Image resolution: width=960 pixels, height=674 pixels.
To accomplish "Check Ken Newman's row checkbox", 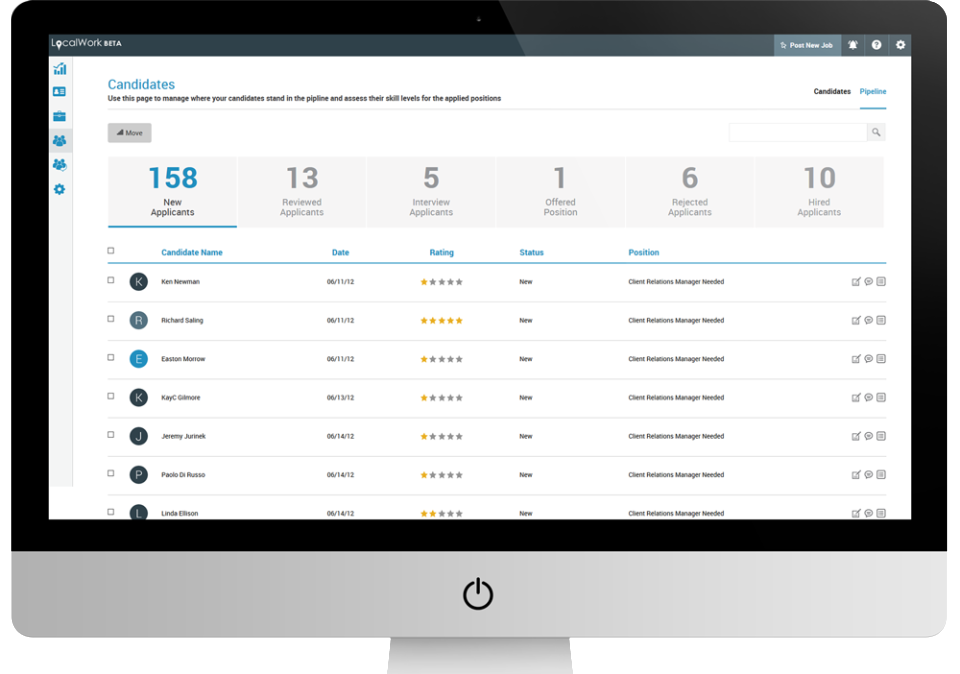I will coord(112,281).
